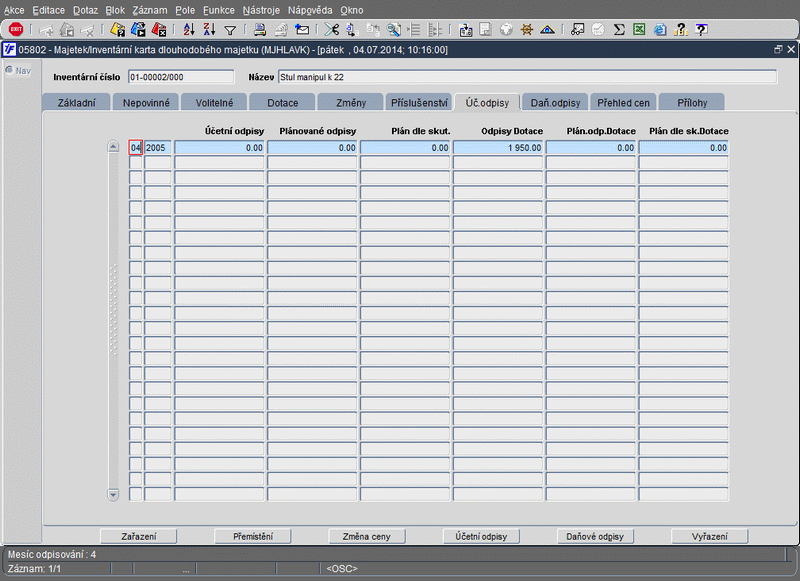
Task: Open the Nápověda menu
Action: pos(310,10)
